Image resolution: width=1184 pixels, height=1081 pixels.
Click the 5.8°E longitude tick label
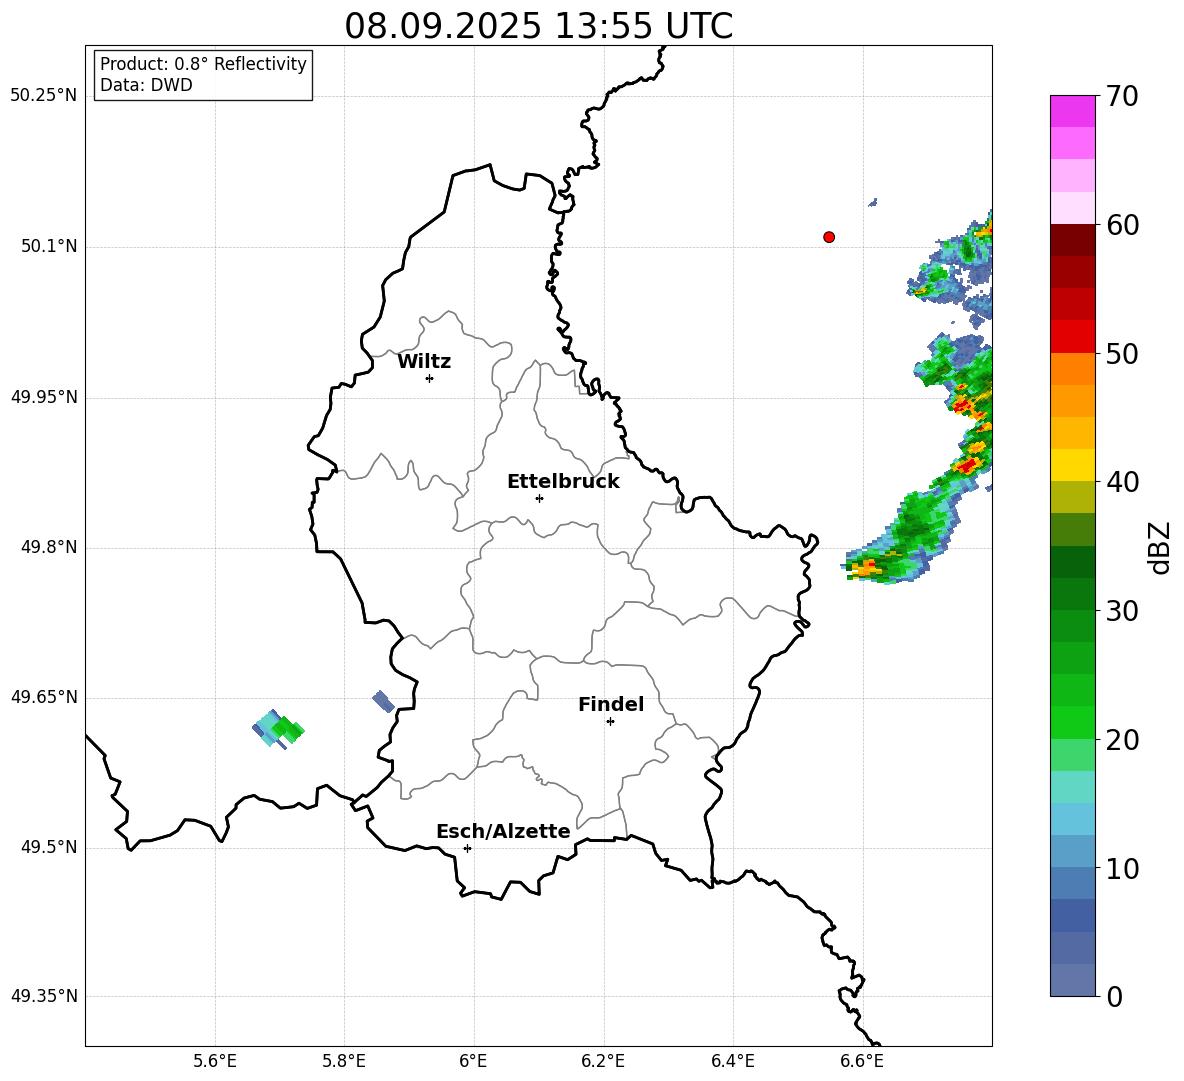[x=344, y=1061]
